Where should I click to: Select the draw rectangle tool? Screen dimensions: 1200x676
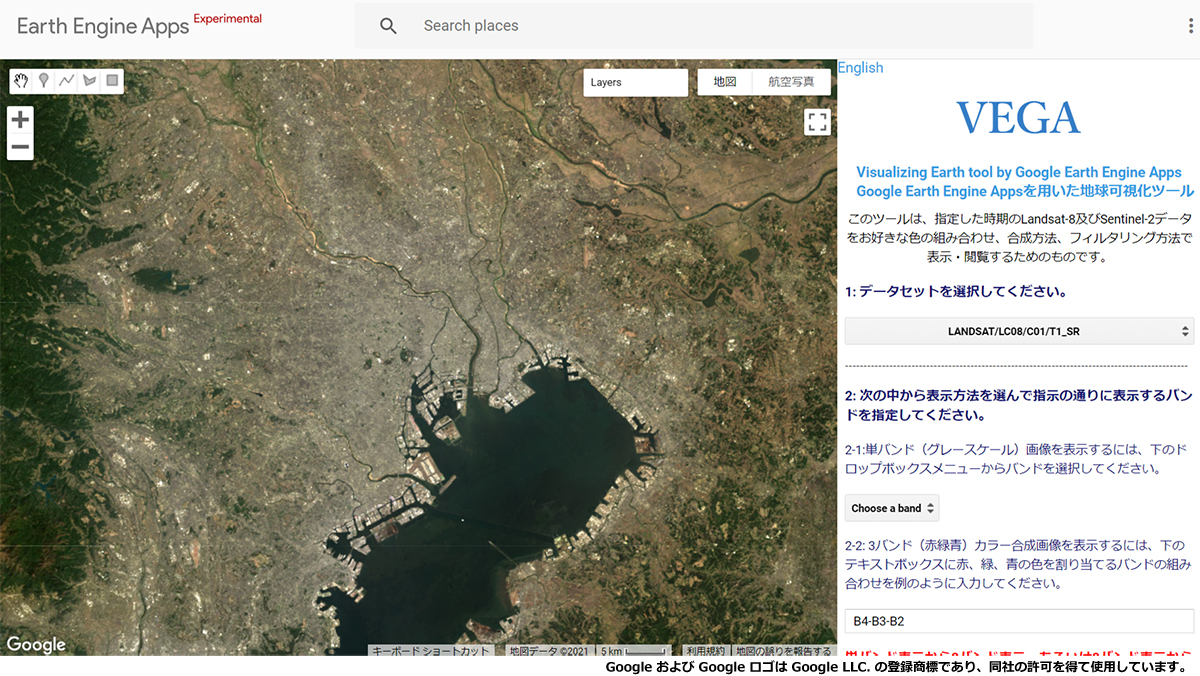[x=112, y=81]
